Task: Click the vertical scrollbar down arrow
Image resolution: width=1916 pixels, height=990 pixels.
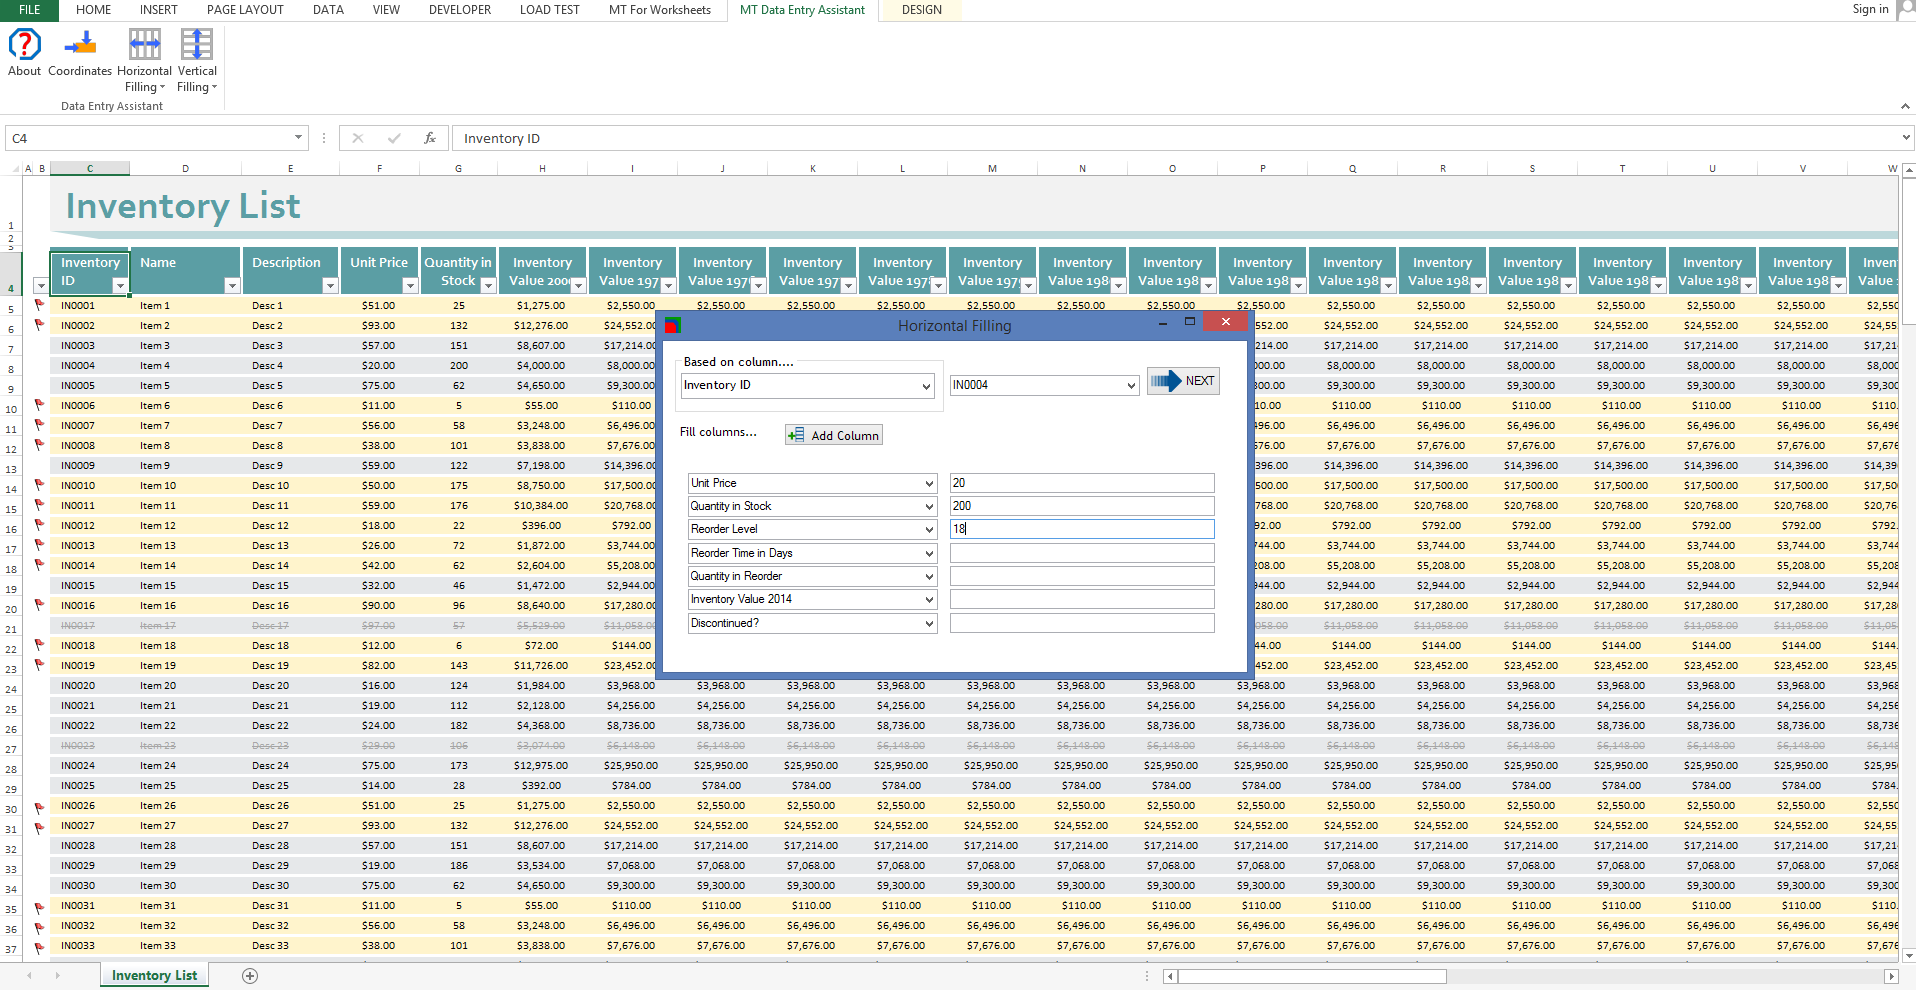Action: click(x=1908, y=955)
